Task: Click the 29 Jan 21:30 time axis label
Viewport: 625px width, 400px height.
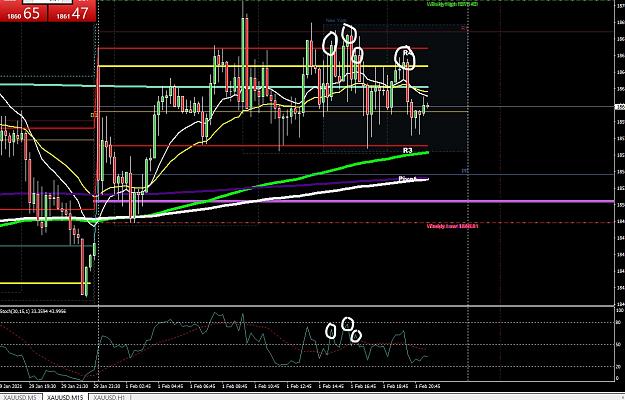Action: 74,386
